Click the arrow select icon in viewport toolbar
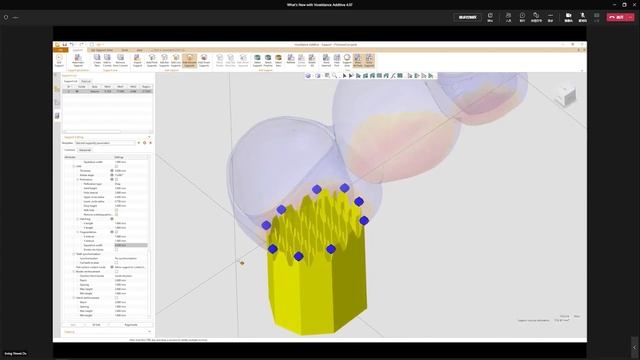Viewport: 640px width, 360px height. 344,76
